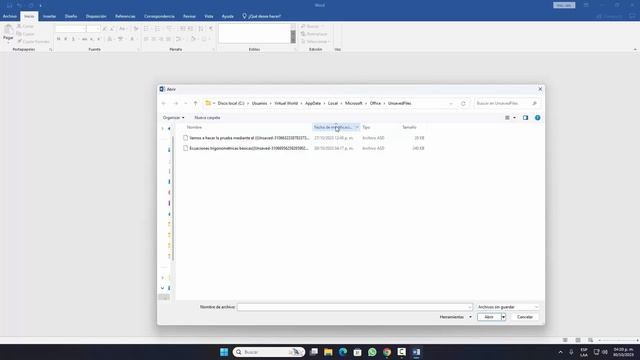This screenshot has height=360, width=640.
Task: Click the Nombre de archivo input field
Action: click(x=355, y=307)
